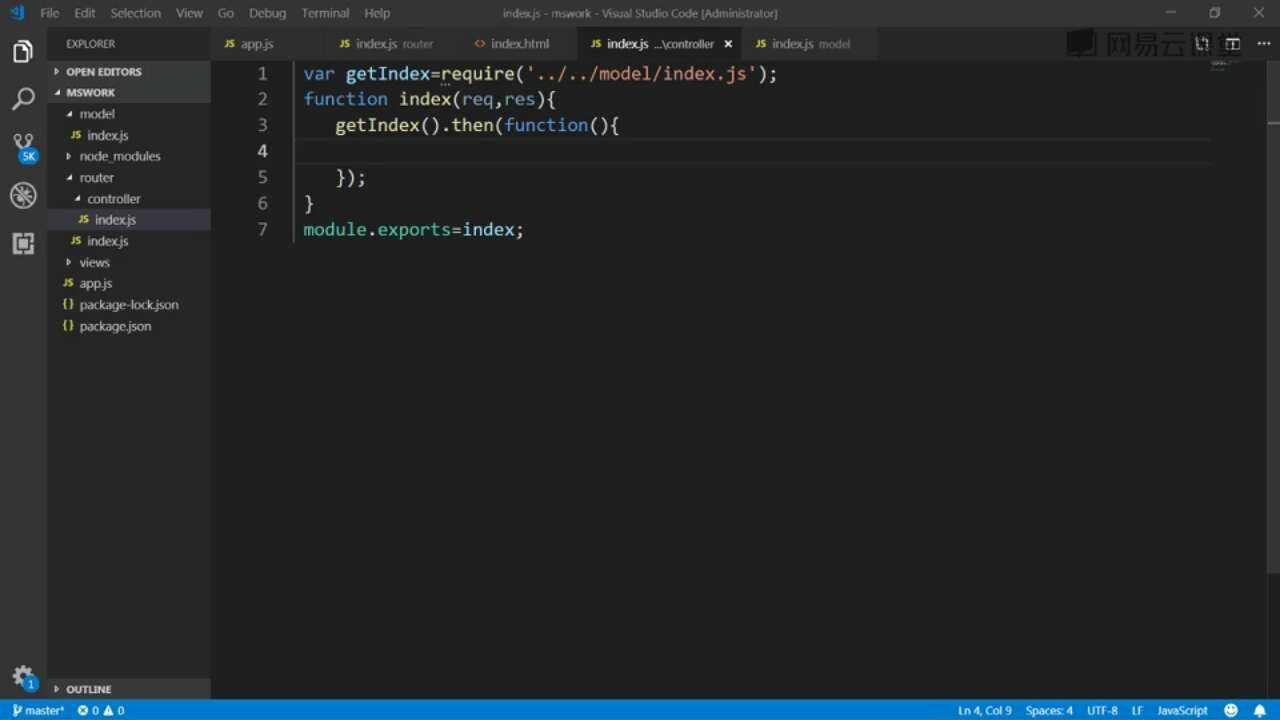Collapse the model folder
The height and width of the screenshot is (720, 1280).
pos(129,114)
